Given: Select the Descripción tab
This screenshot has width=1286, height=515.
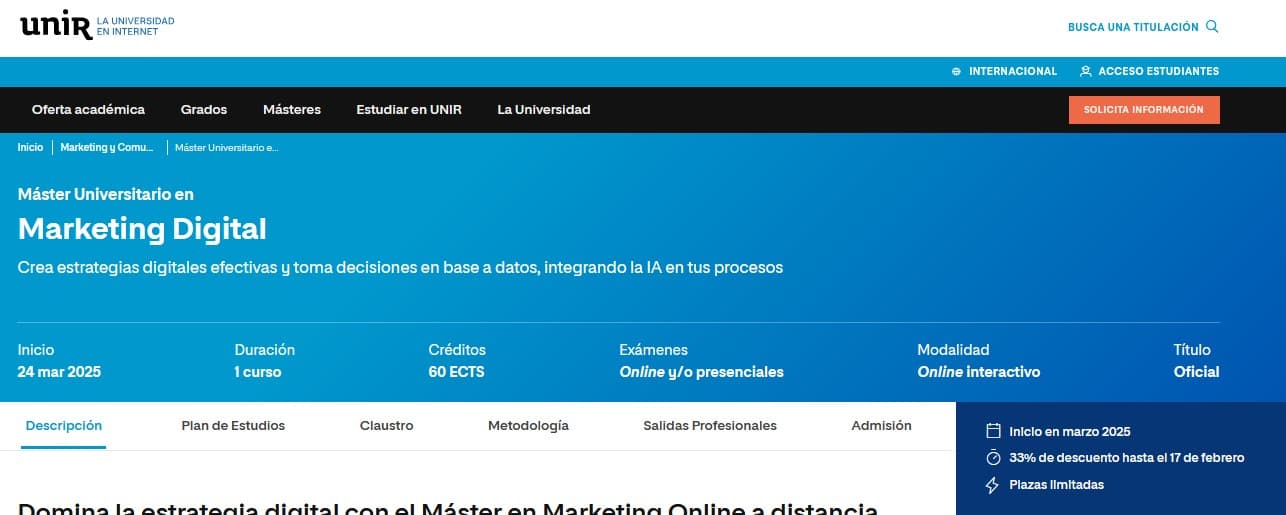Looking at the screenshot, I should point(64,426).
